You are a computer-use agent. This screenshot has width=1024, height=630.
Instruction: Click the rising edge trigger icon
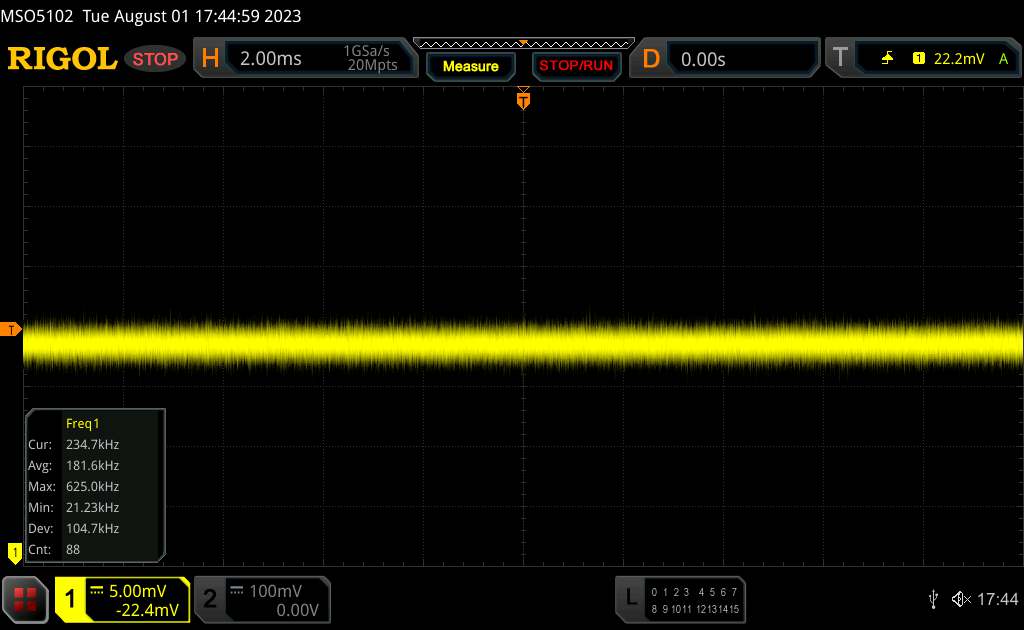pos(887,59)
